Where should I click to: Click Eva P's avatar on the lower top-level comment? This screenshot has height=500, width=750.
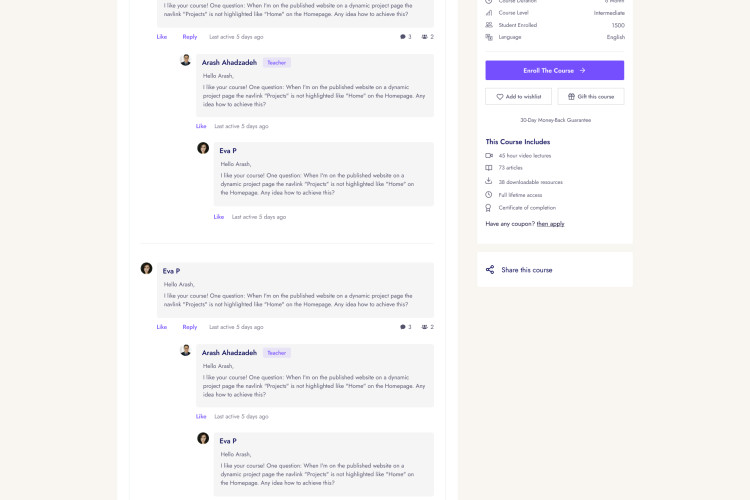[146, 269]
